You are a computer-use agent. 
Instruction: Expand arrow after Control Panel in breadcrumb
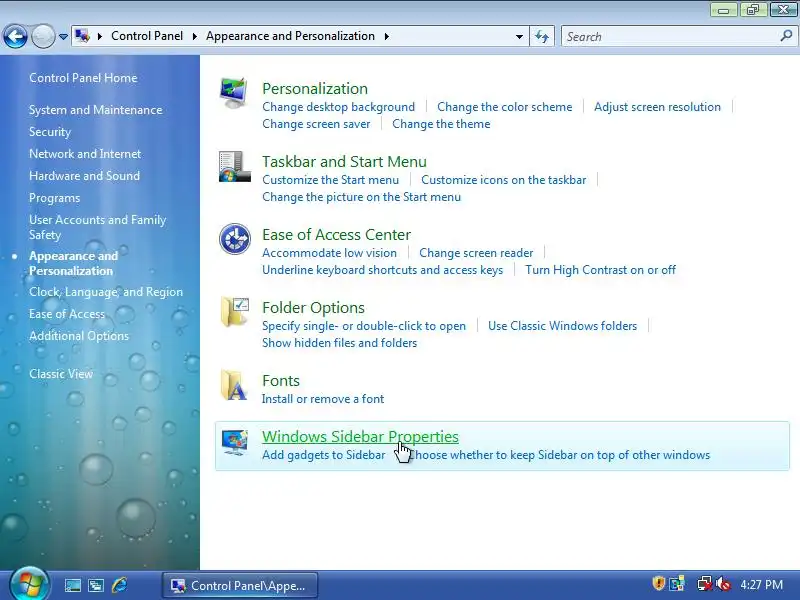point(194,36)
